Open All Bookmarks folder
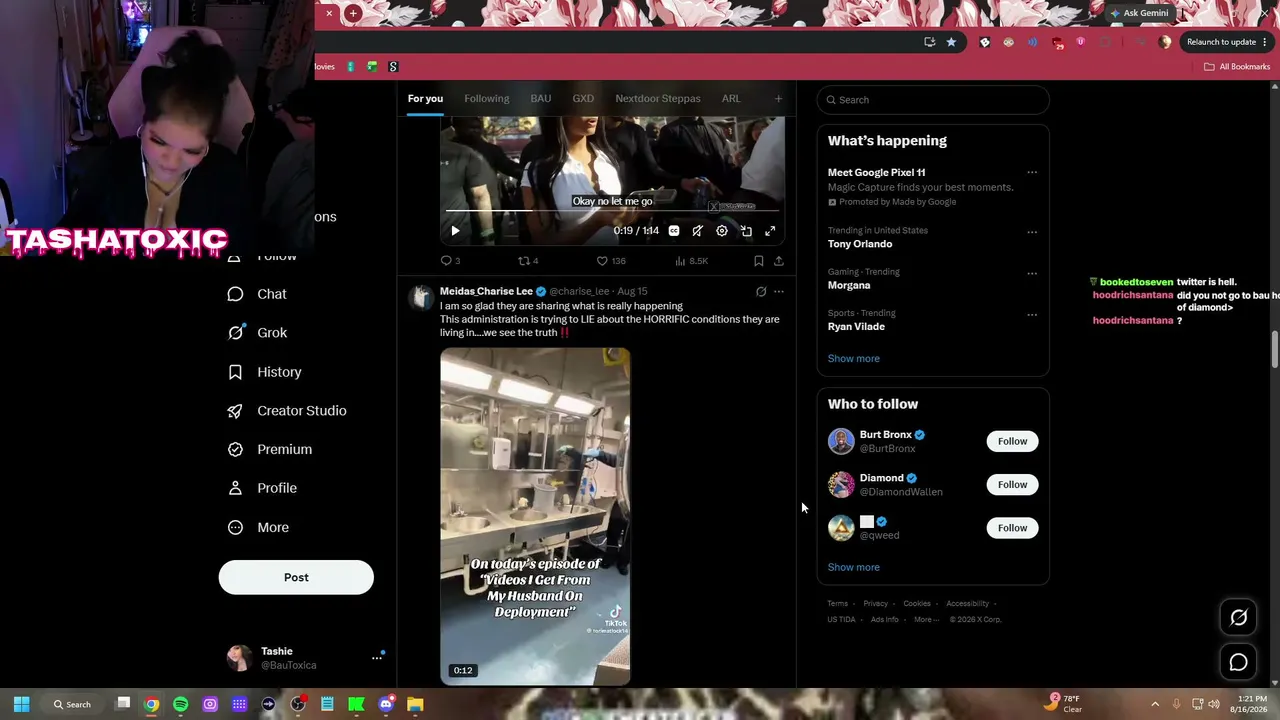The image size is (1280, 720). tap(1237, 67)
